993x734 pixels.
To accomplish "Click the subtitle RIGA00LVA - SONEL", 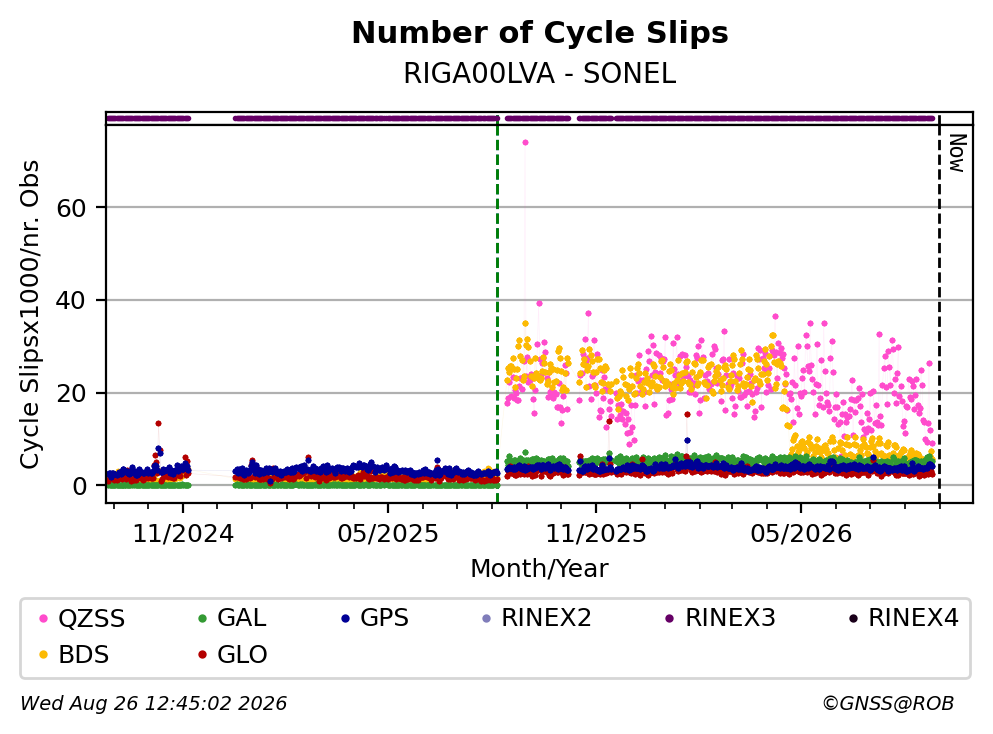I will (540, 73).
